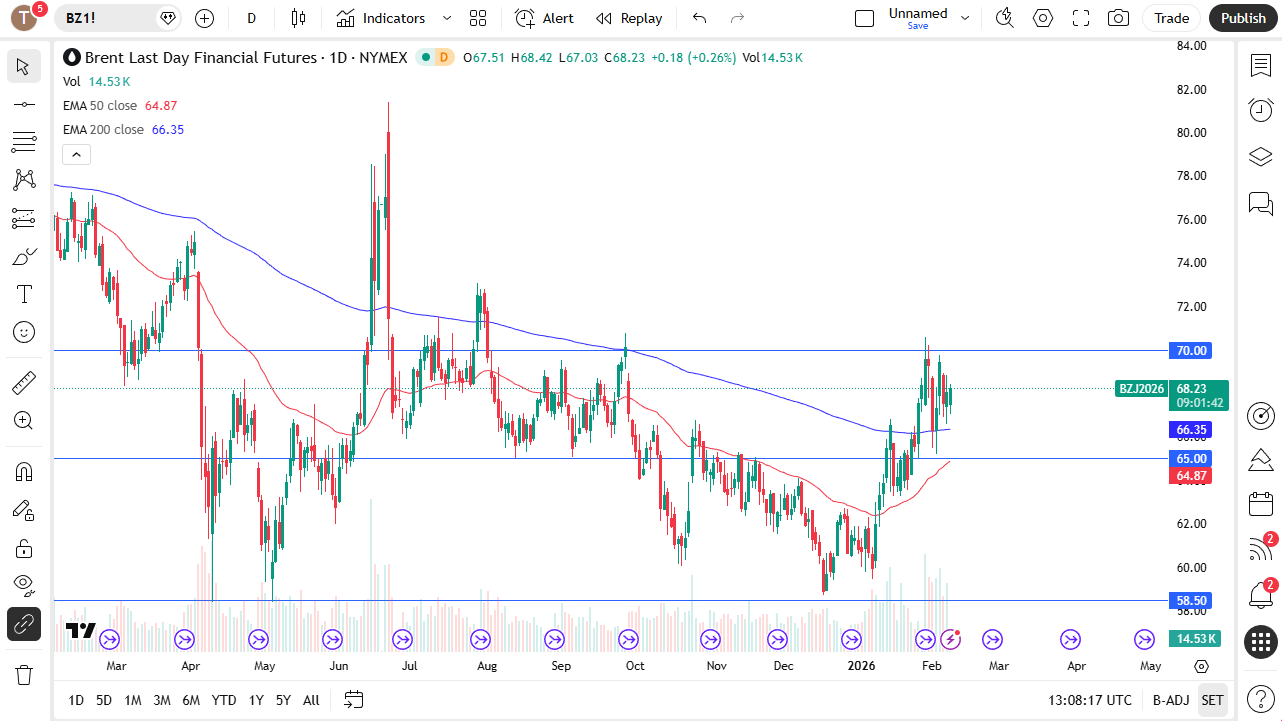Select the YTD time range
The height and width of the screenshot is (721, 1282).
[x=224, y=700]
